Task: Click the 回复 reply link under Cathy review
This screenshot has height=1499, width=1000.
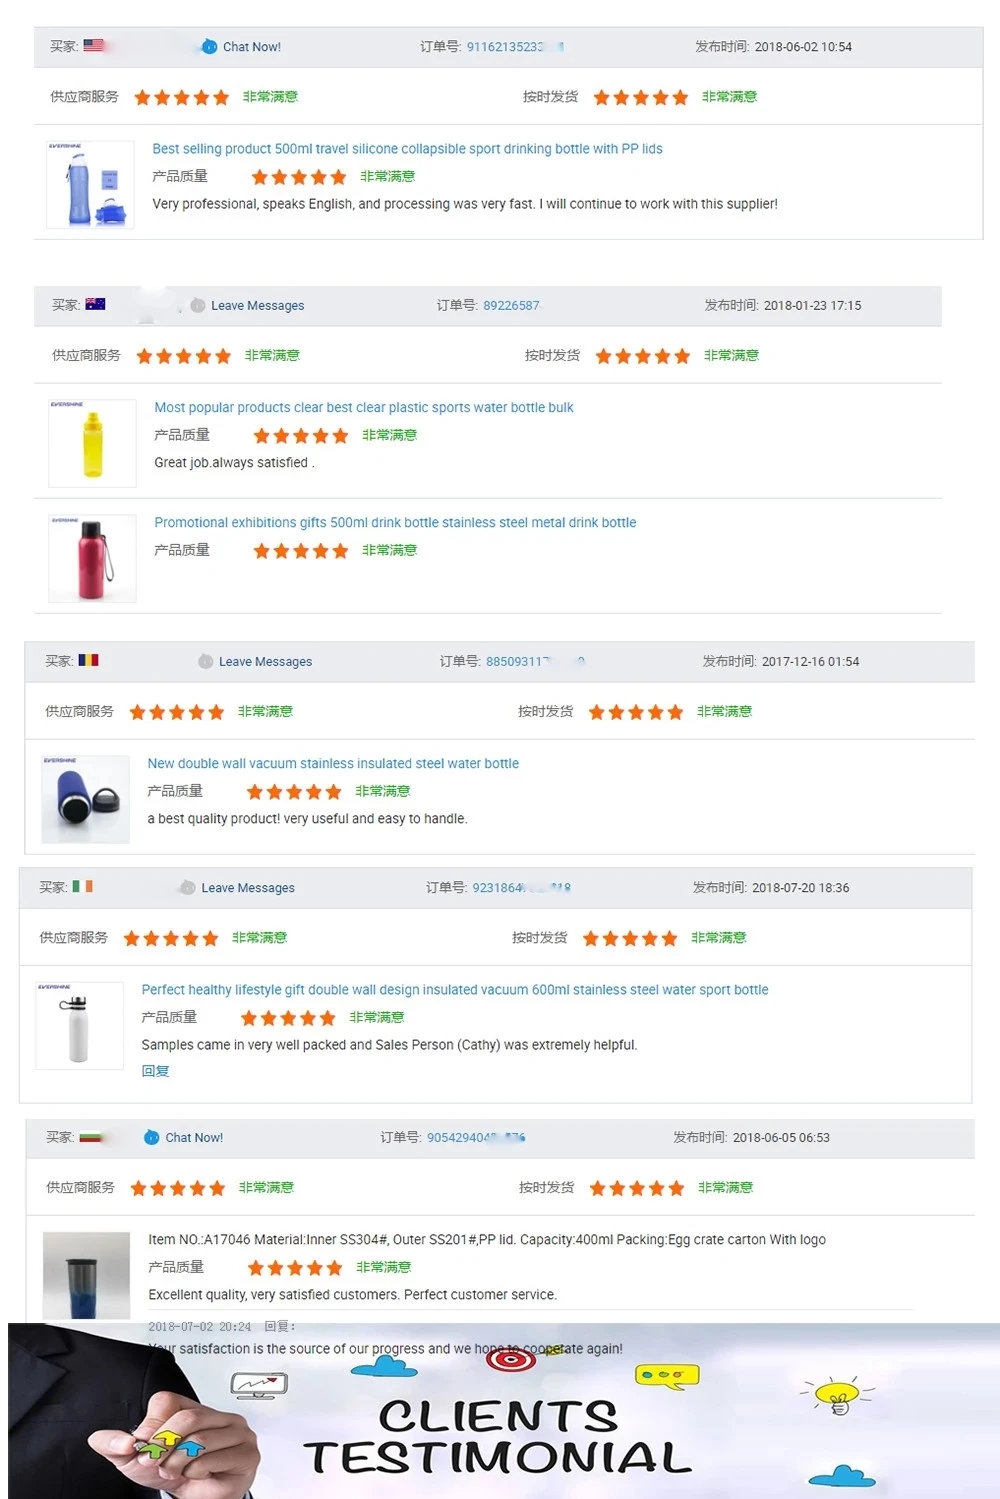Action: pos(155,1071)
